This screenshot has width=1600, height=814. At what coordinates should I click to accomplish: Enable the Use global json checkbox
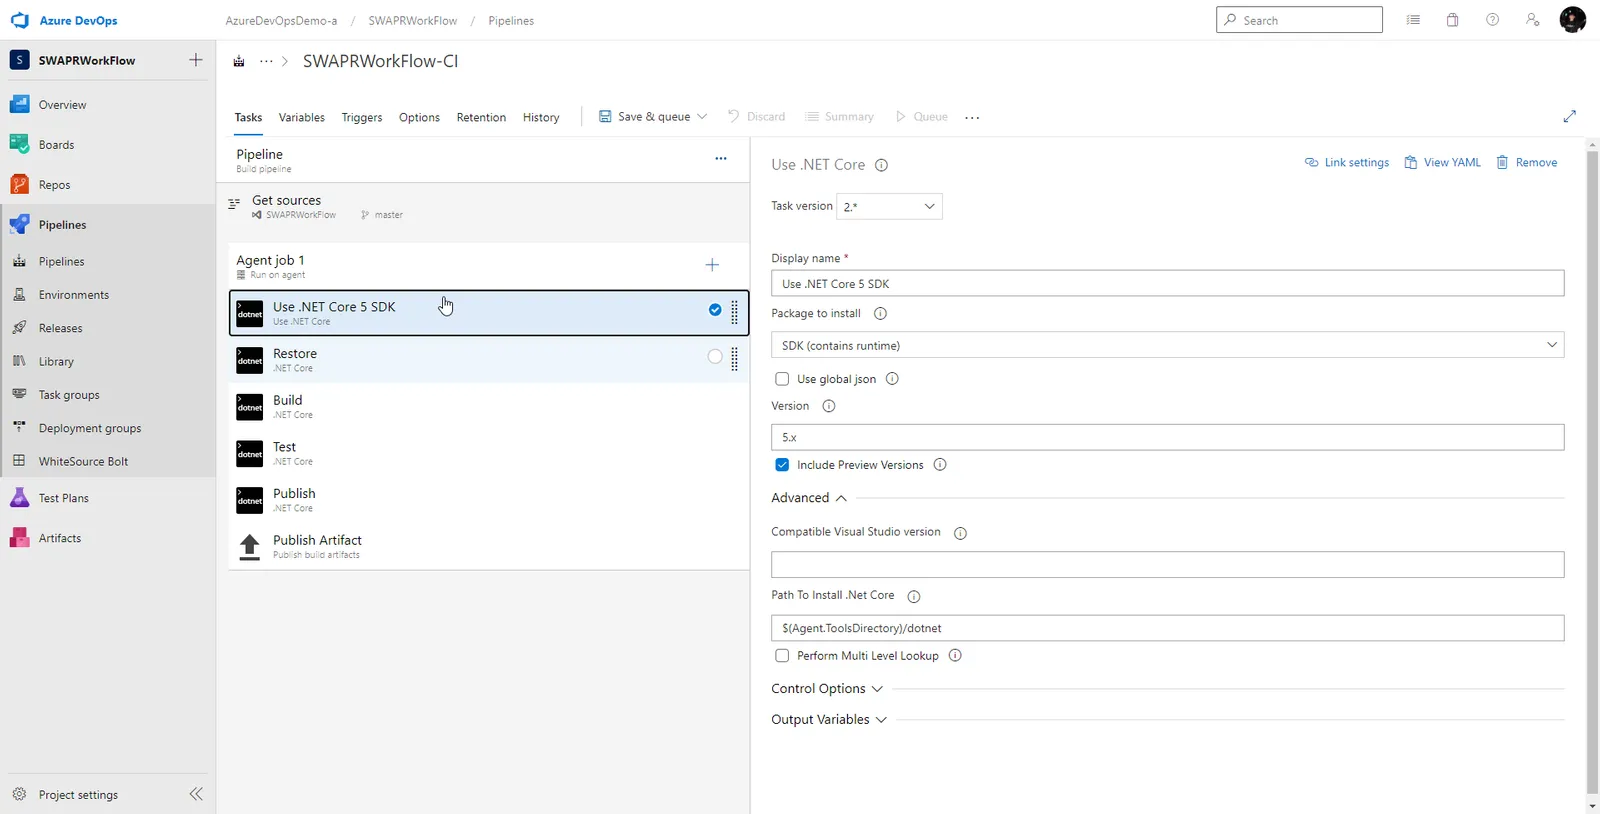tap(782, 379)
